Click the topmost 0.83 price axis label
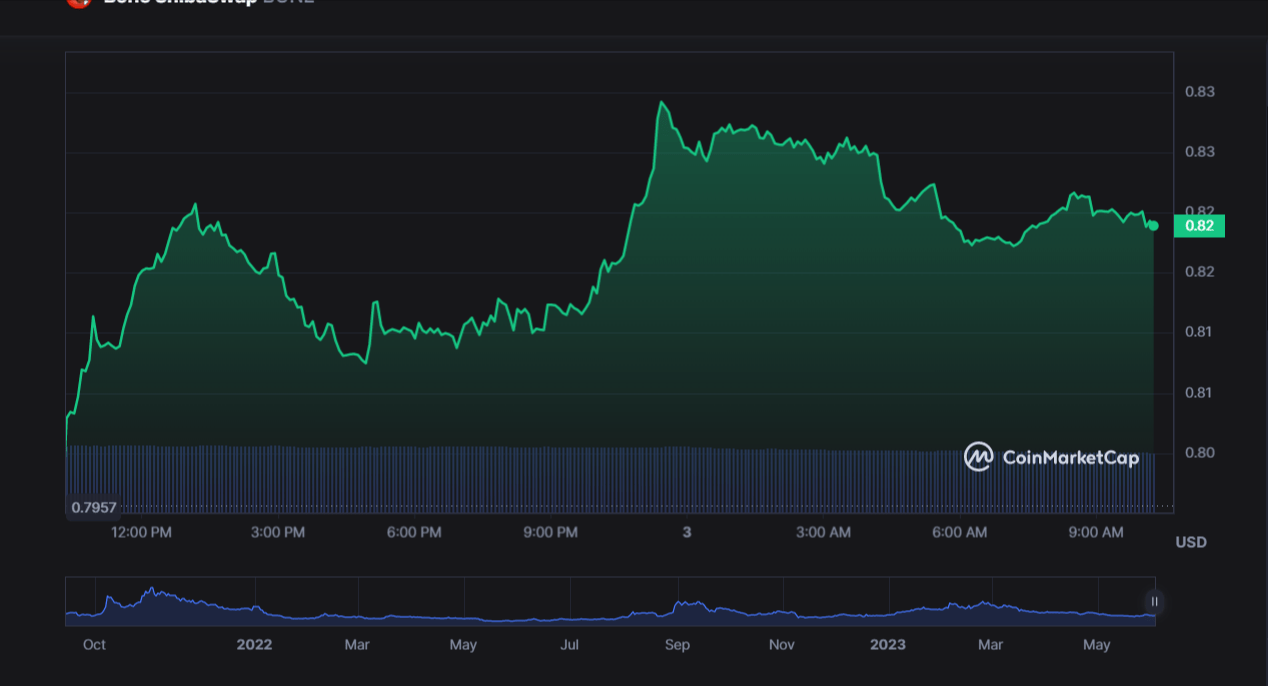Screen dimensions: 1268x686 (x=1200, y=92)
